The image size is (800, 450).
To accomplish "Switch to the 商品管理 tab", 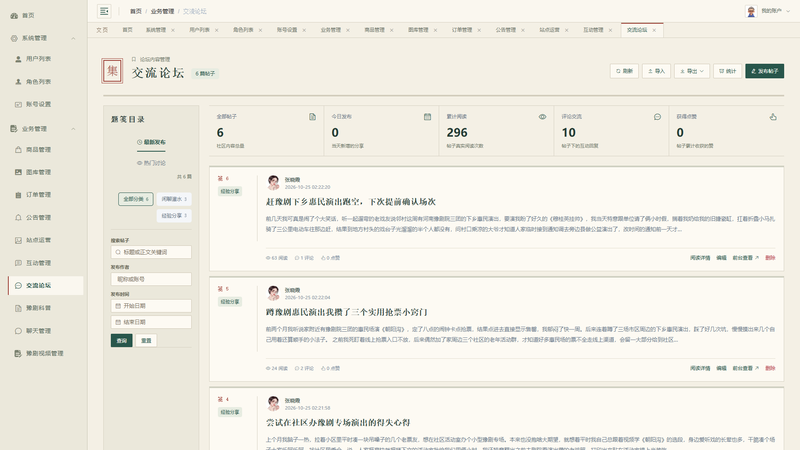I will pyautogui.click(x=374, y=30).
